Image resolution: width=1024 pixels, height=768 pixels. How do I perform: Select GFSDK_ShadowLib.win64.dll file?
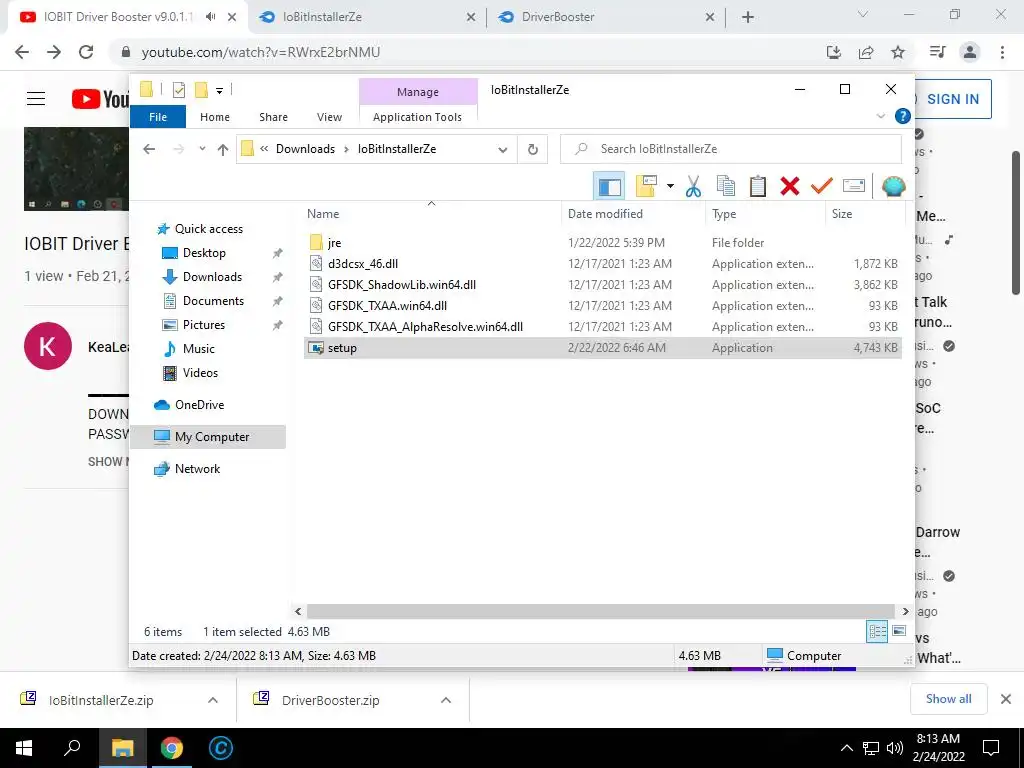(x=603, y=285)
